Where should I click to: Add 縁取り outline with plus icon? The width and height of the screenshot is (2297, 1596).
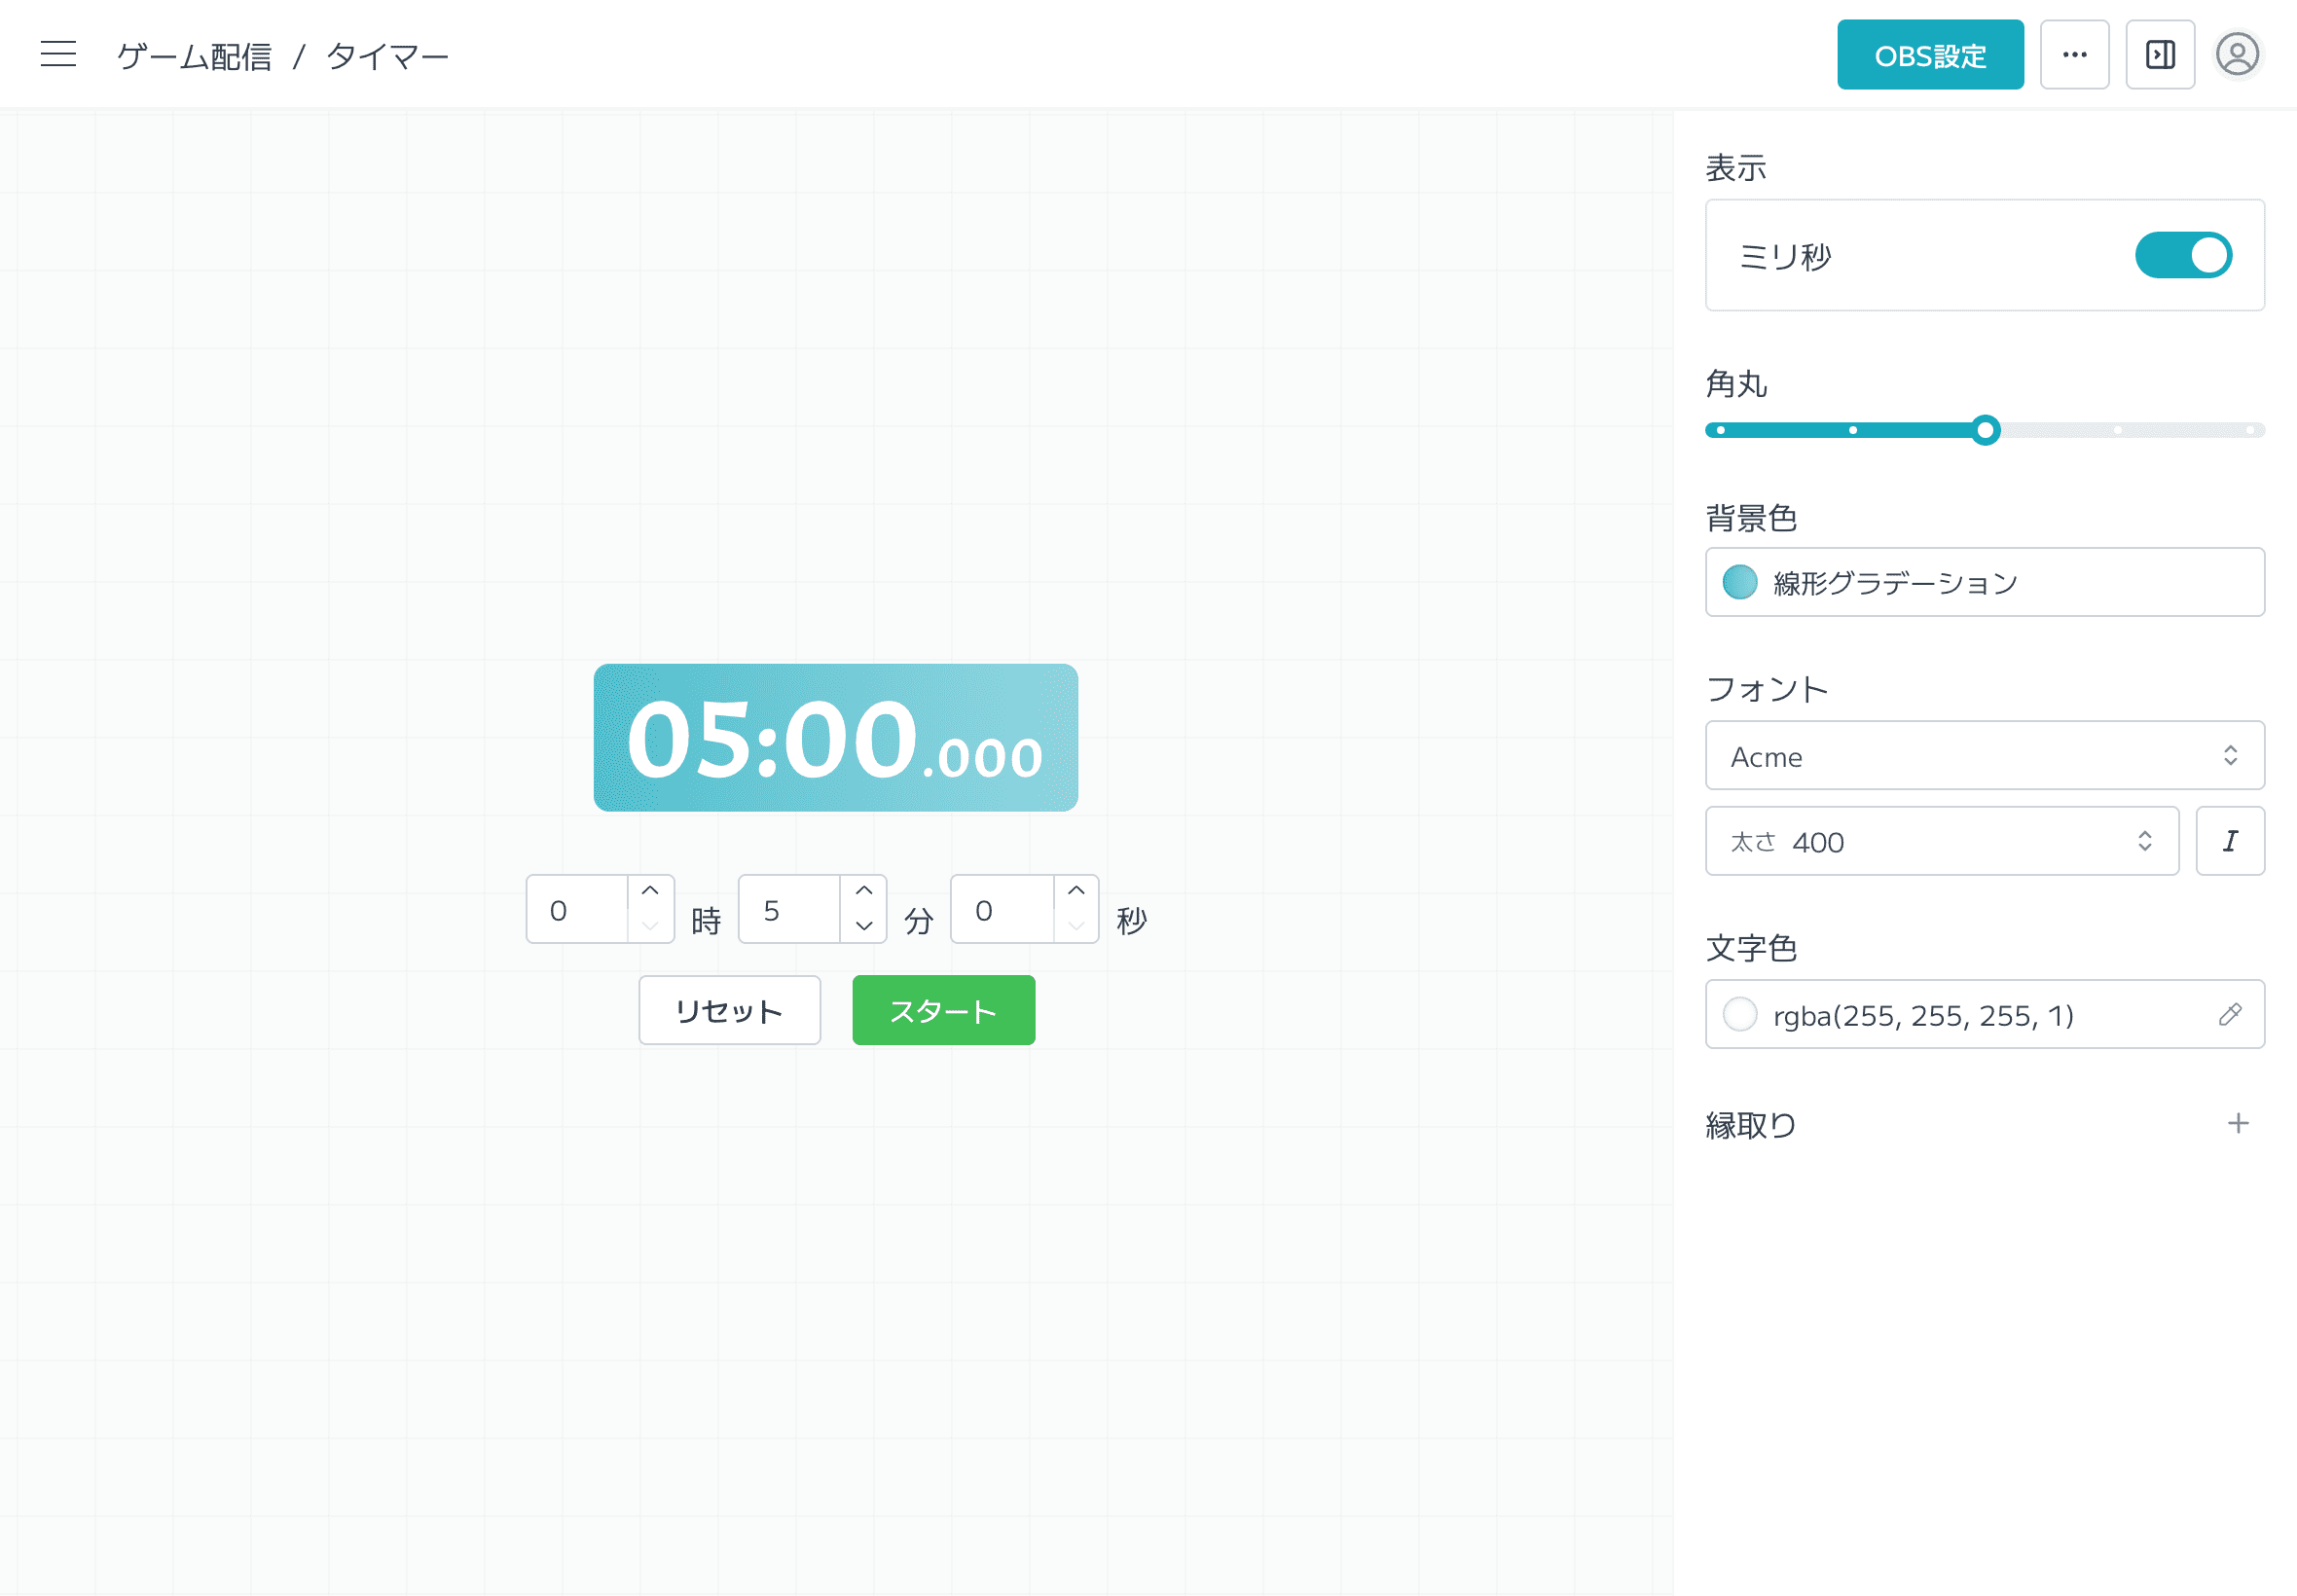(2237, 1124)
